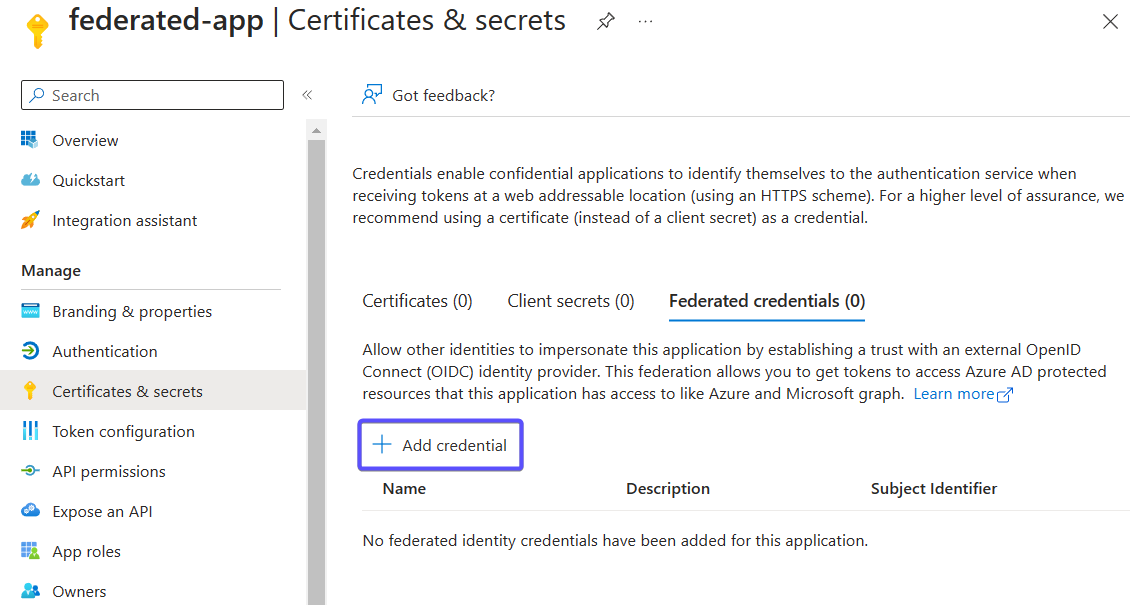Open the Overview section icon
Image resolution: width=1147 pixels, height=605 pixels.
tap(31, 140)
